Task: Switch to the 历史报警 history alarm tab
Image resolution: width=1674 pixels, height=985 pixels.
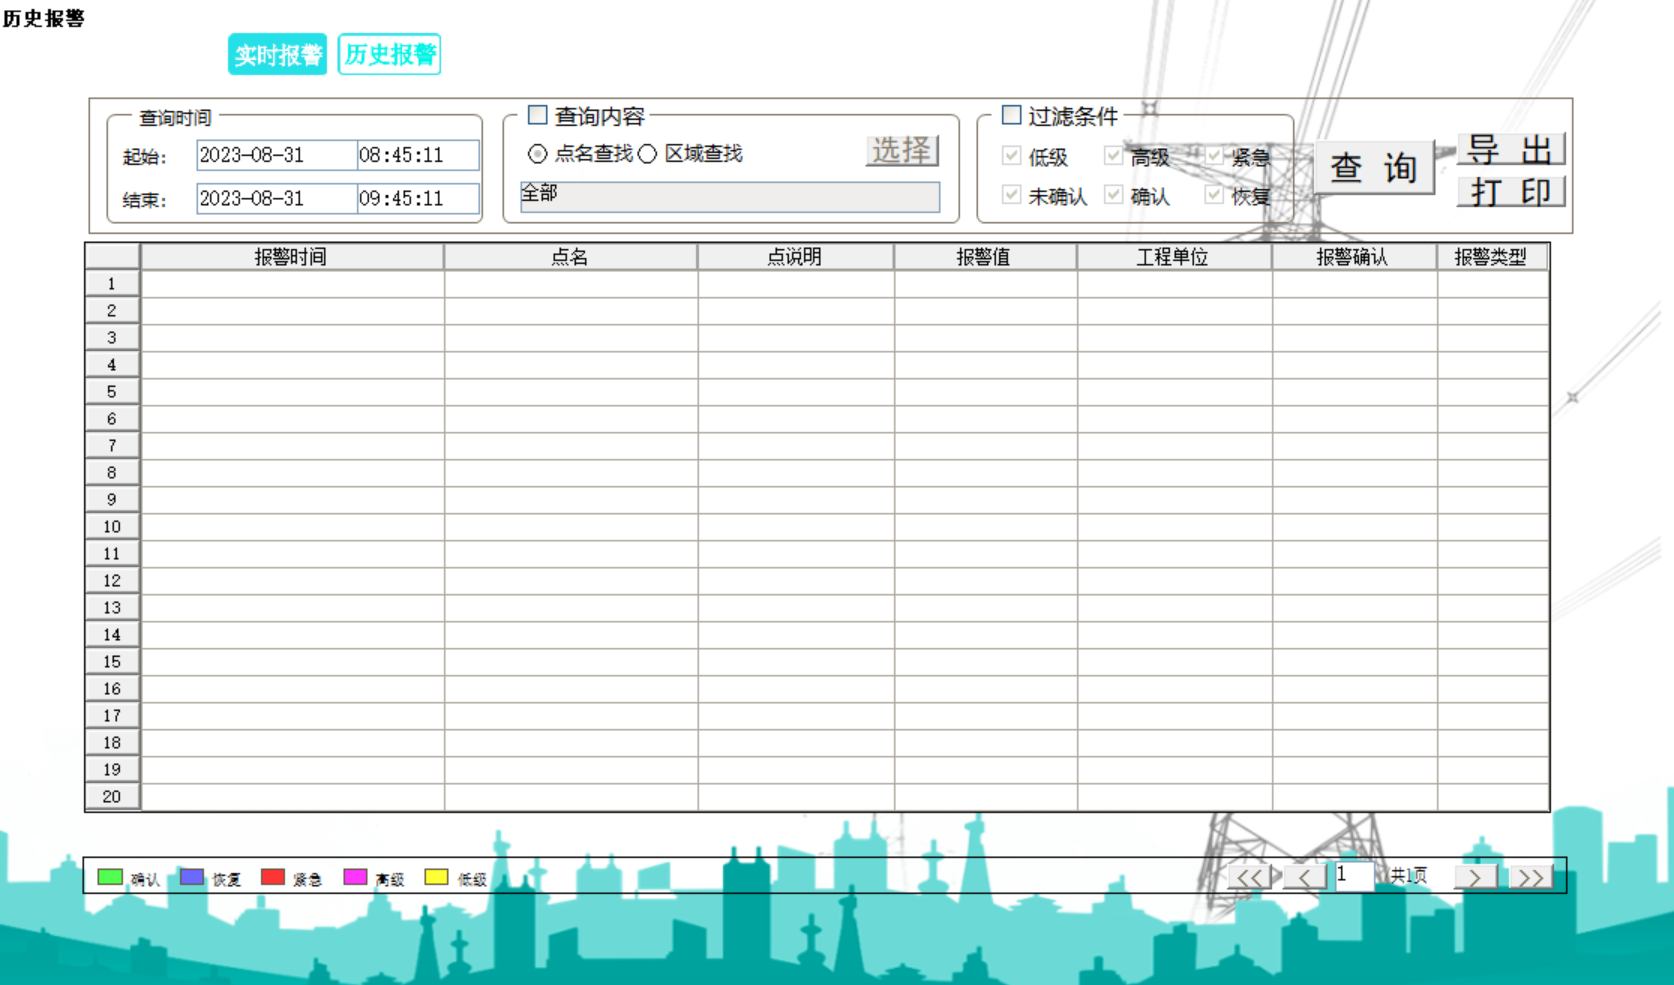Action: [x=389, y=54]
